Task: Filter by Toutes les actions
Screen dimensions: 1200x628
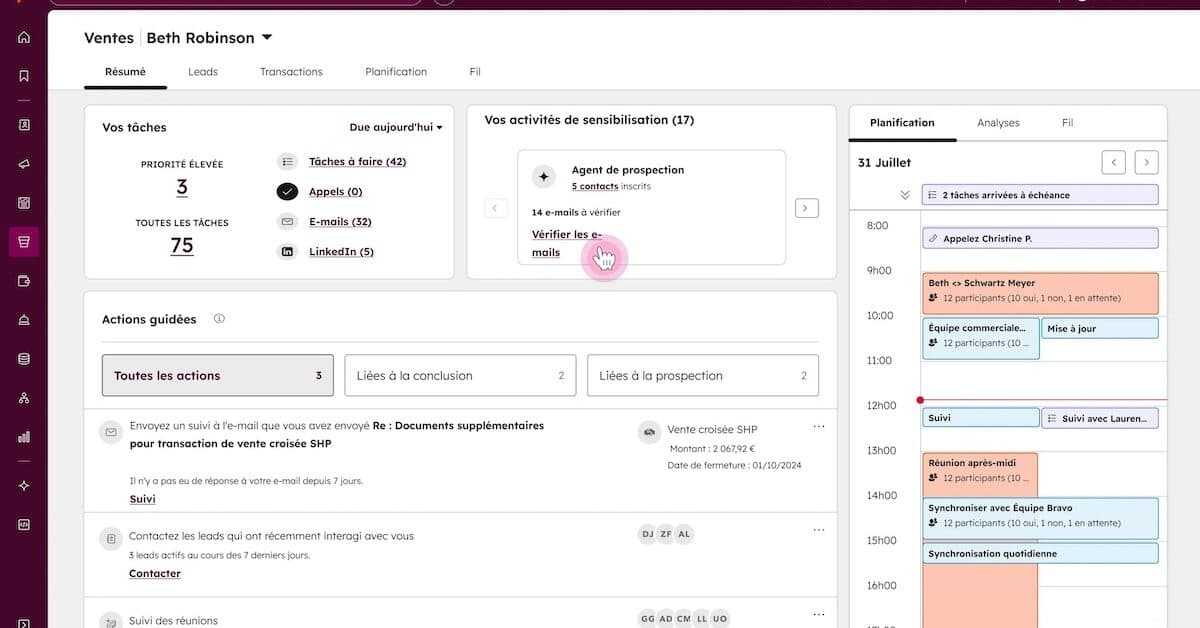Action: point(220,376)
